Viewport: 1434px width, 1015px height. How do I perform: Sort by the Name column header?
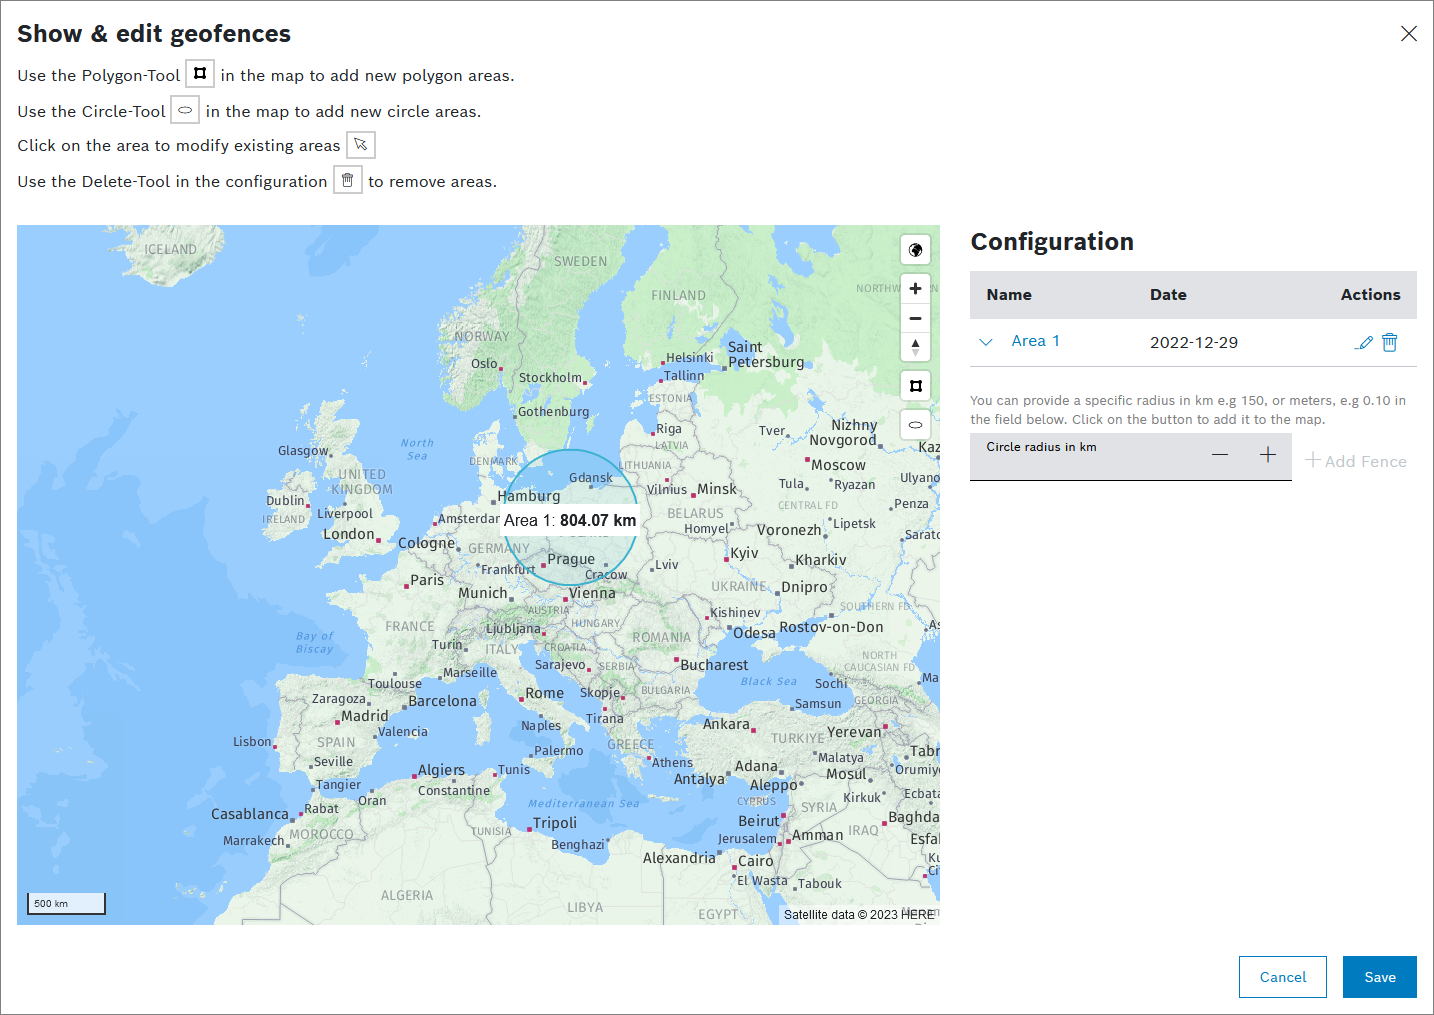1009,295
